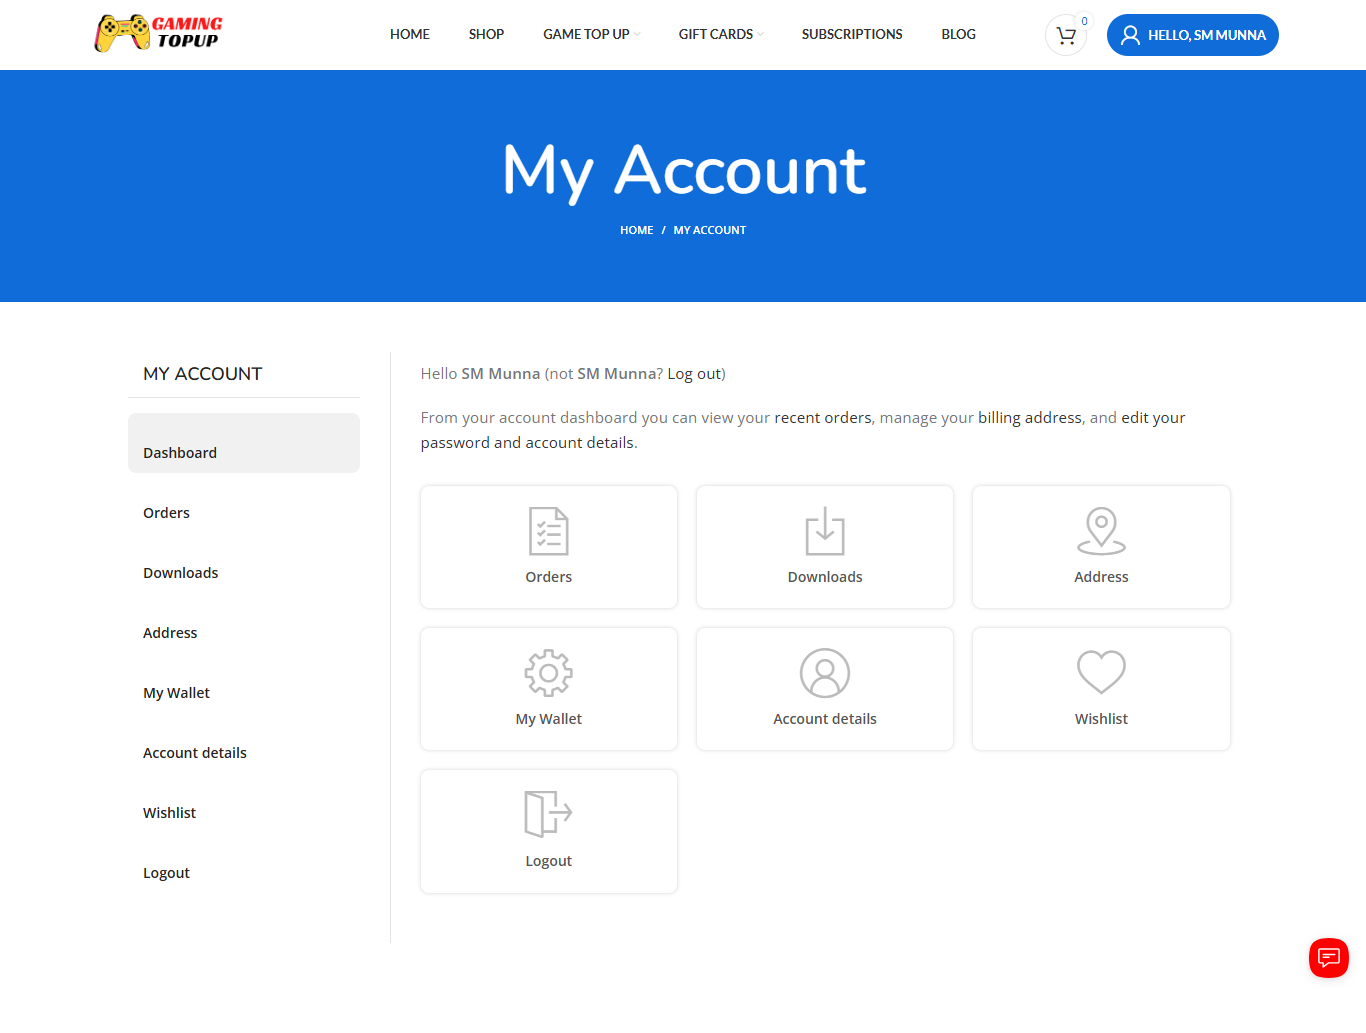Click the Gaming Topup logo

click(158, 33)
